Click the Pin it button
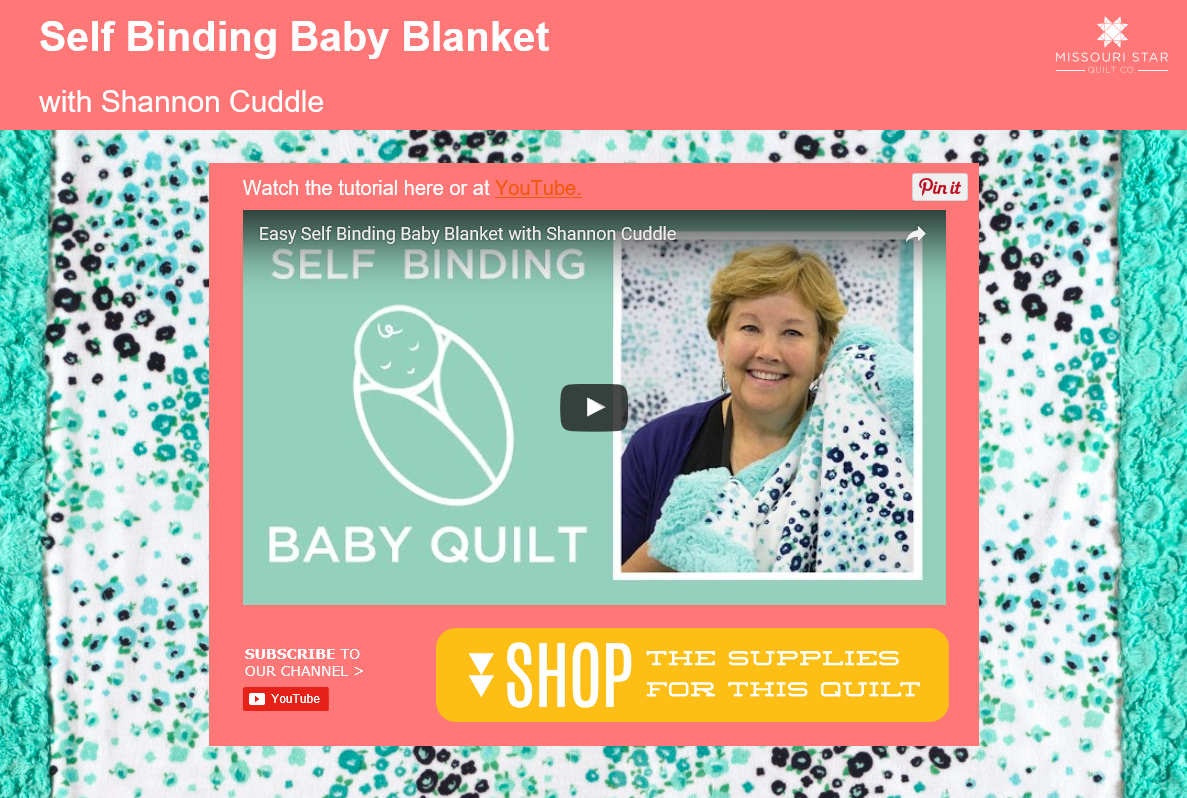 pyautogui.click(x=939, y=187)
